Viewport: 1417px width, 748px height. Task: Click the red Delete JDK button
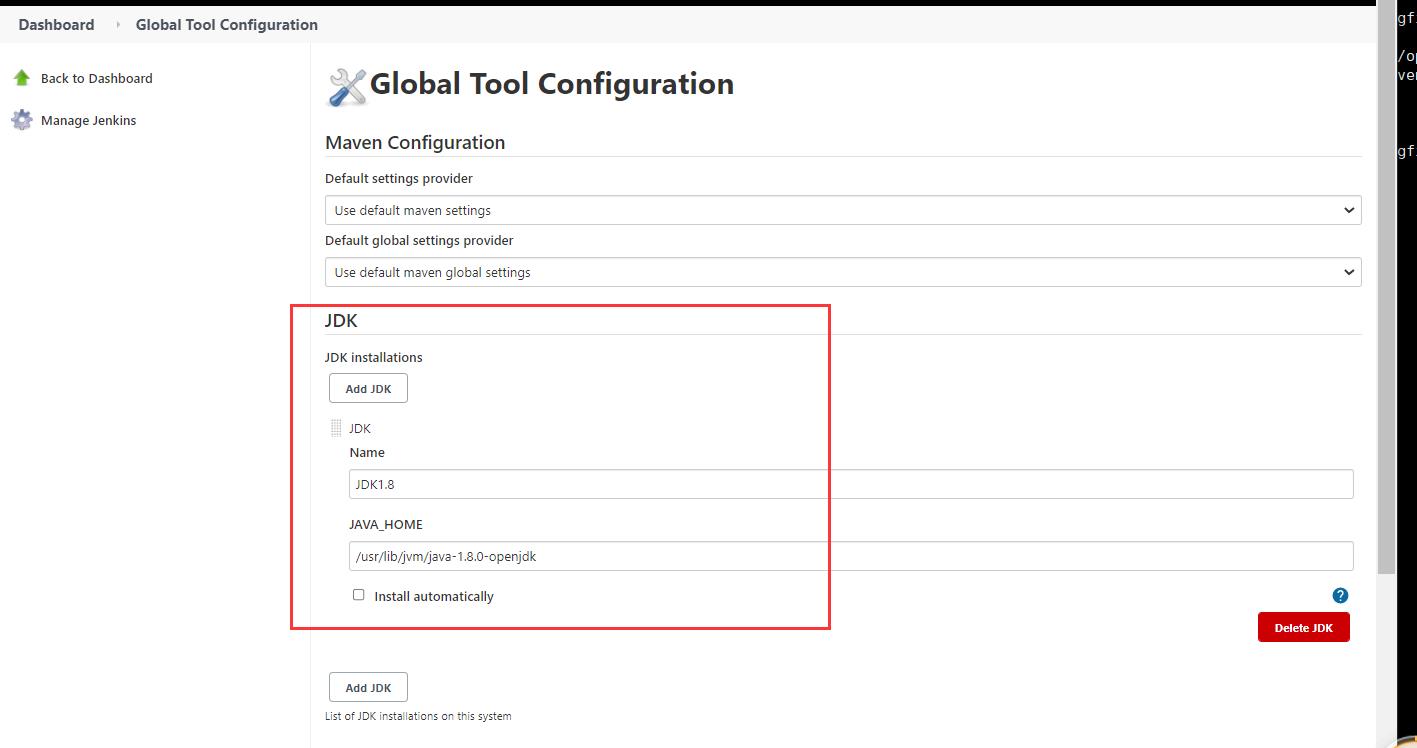coord(1304,627)
